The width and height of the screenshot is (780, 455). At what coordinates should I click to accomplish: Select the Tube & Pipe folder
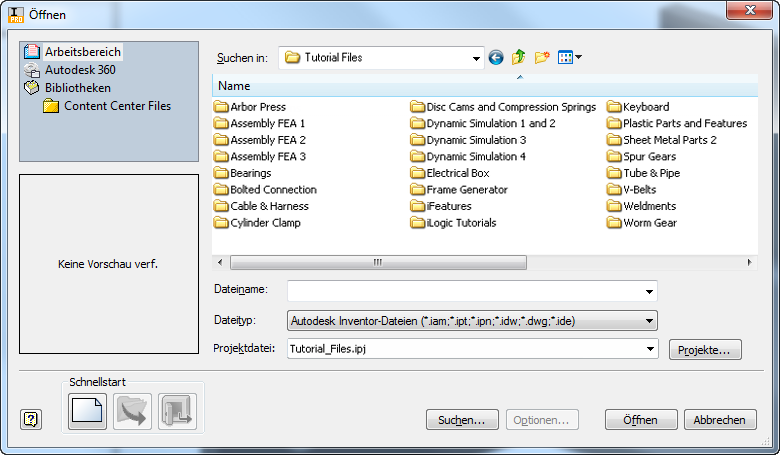coord(644,173)
